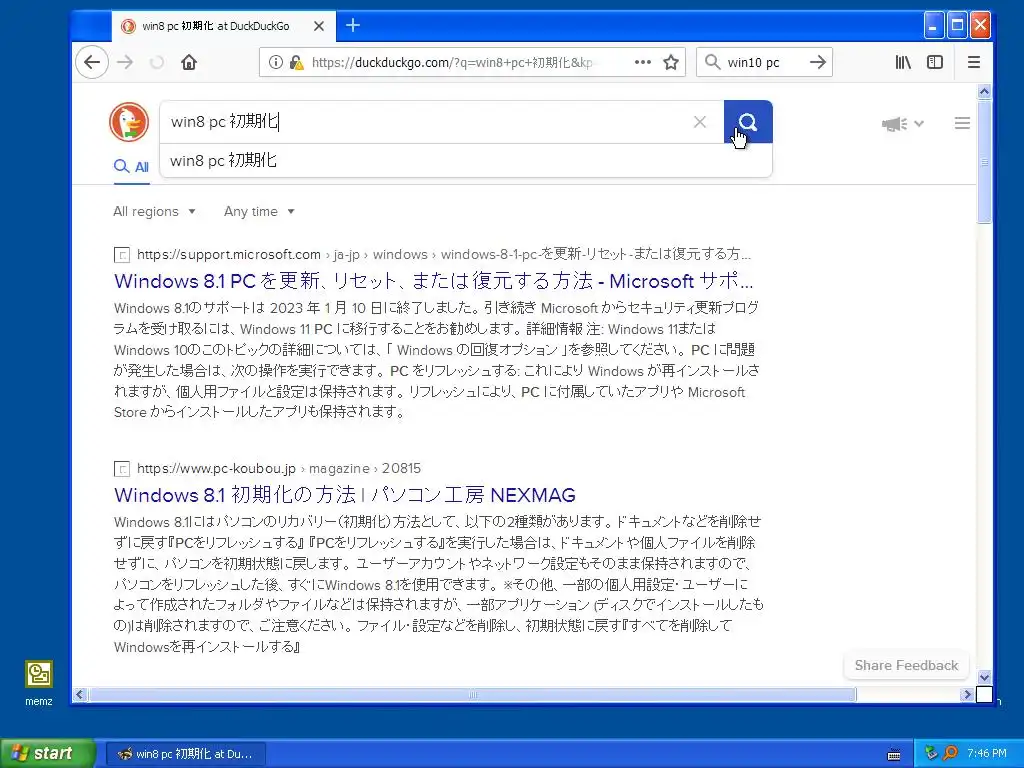1024x768 pixels.
Task: Bookmark this page with the star icon
Action: tap(671, 63)
